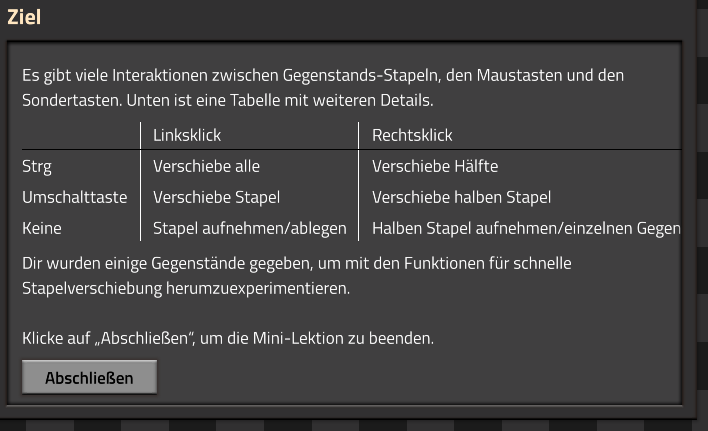
Task: Select the Strg row label
Action: [37, 167]
